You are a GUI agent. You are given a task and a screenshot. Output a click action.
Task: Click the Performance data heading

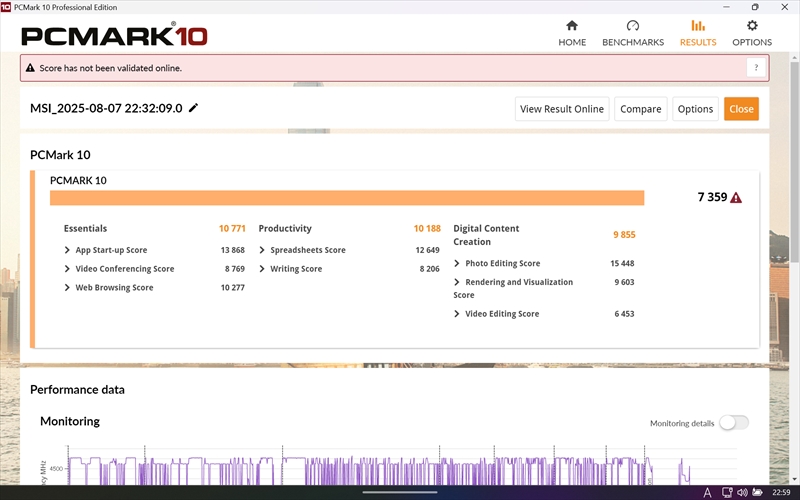pos(77,390)
